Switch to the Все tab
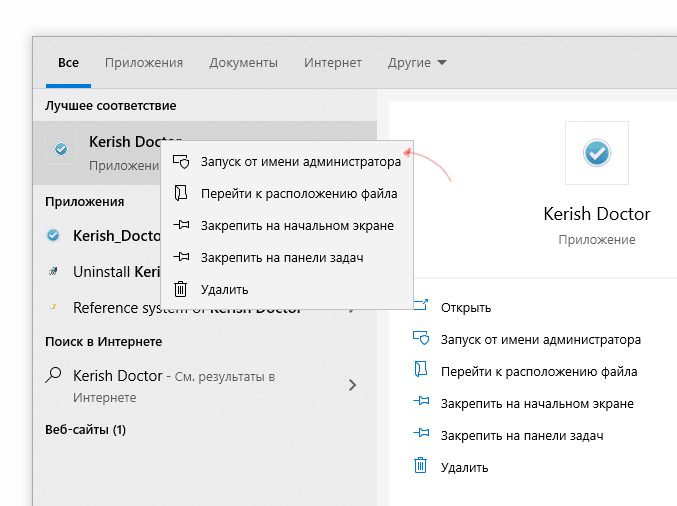 coord(68,63)
